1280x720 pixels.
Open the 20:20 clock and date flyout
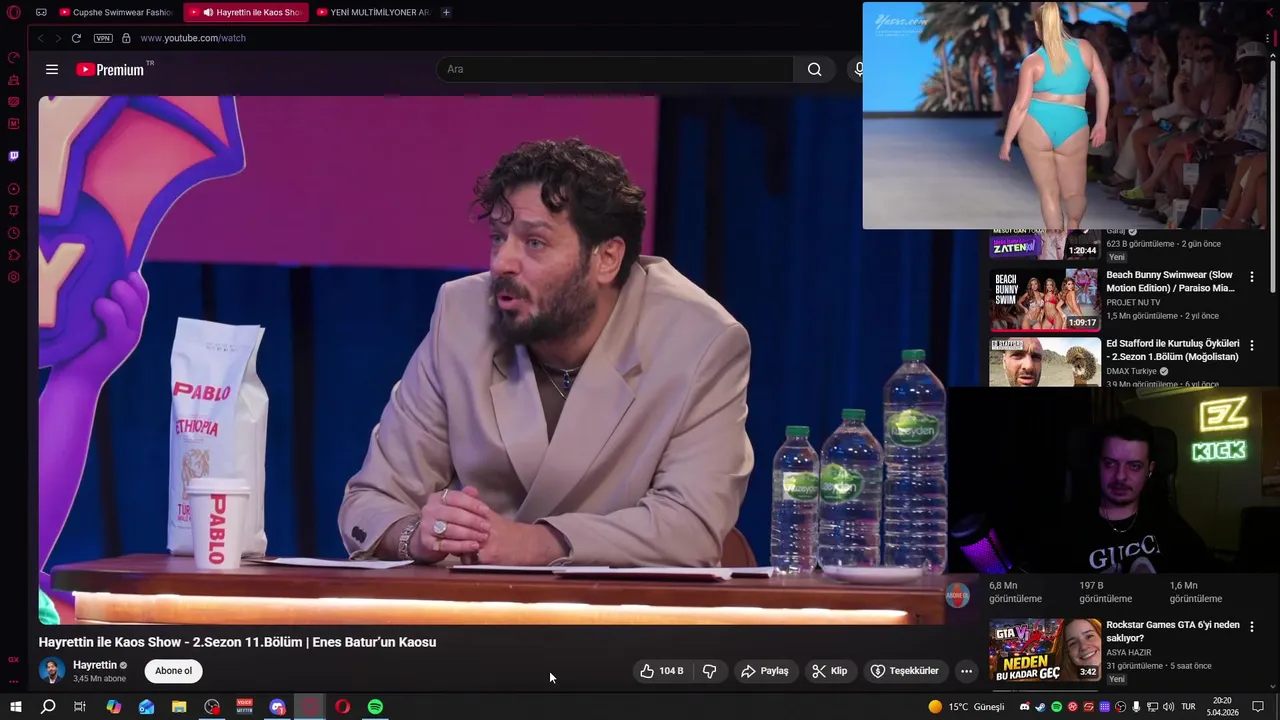[x=1222, y=707]
